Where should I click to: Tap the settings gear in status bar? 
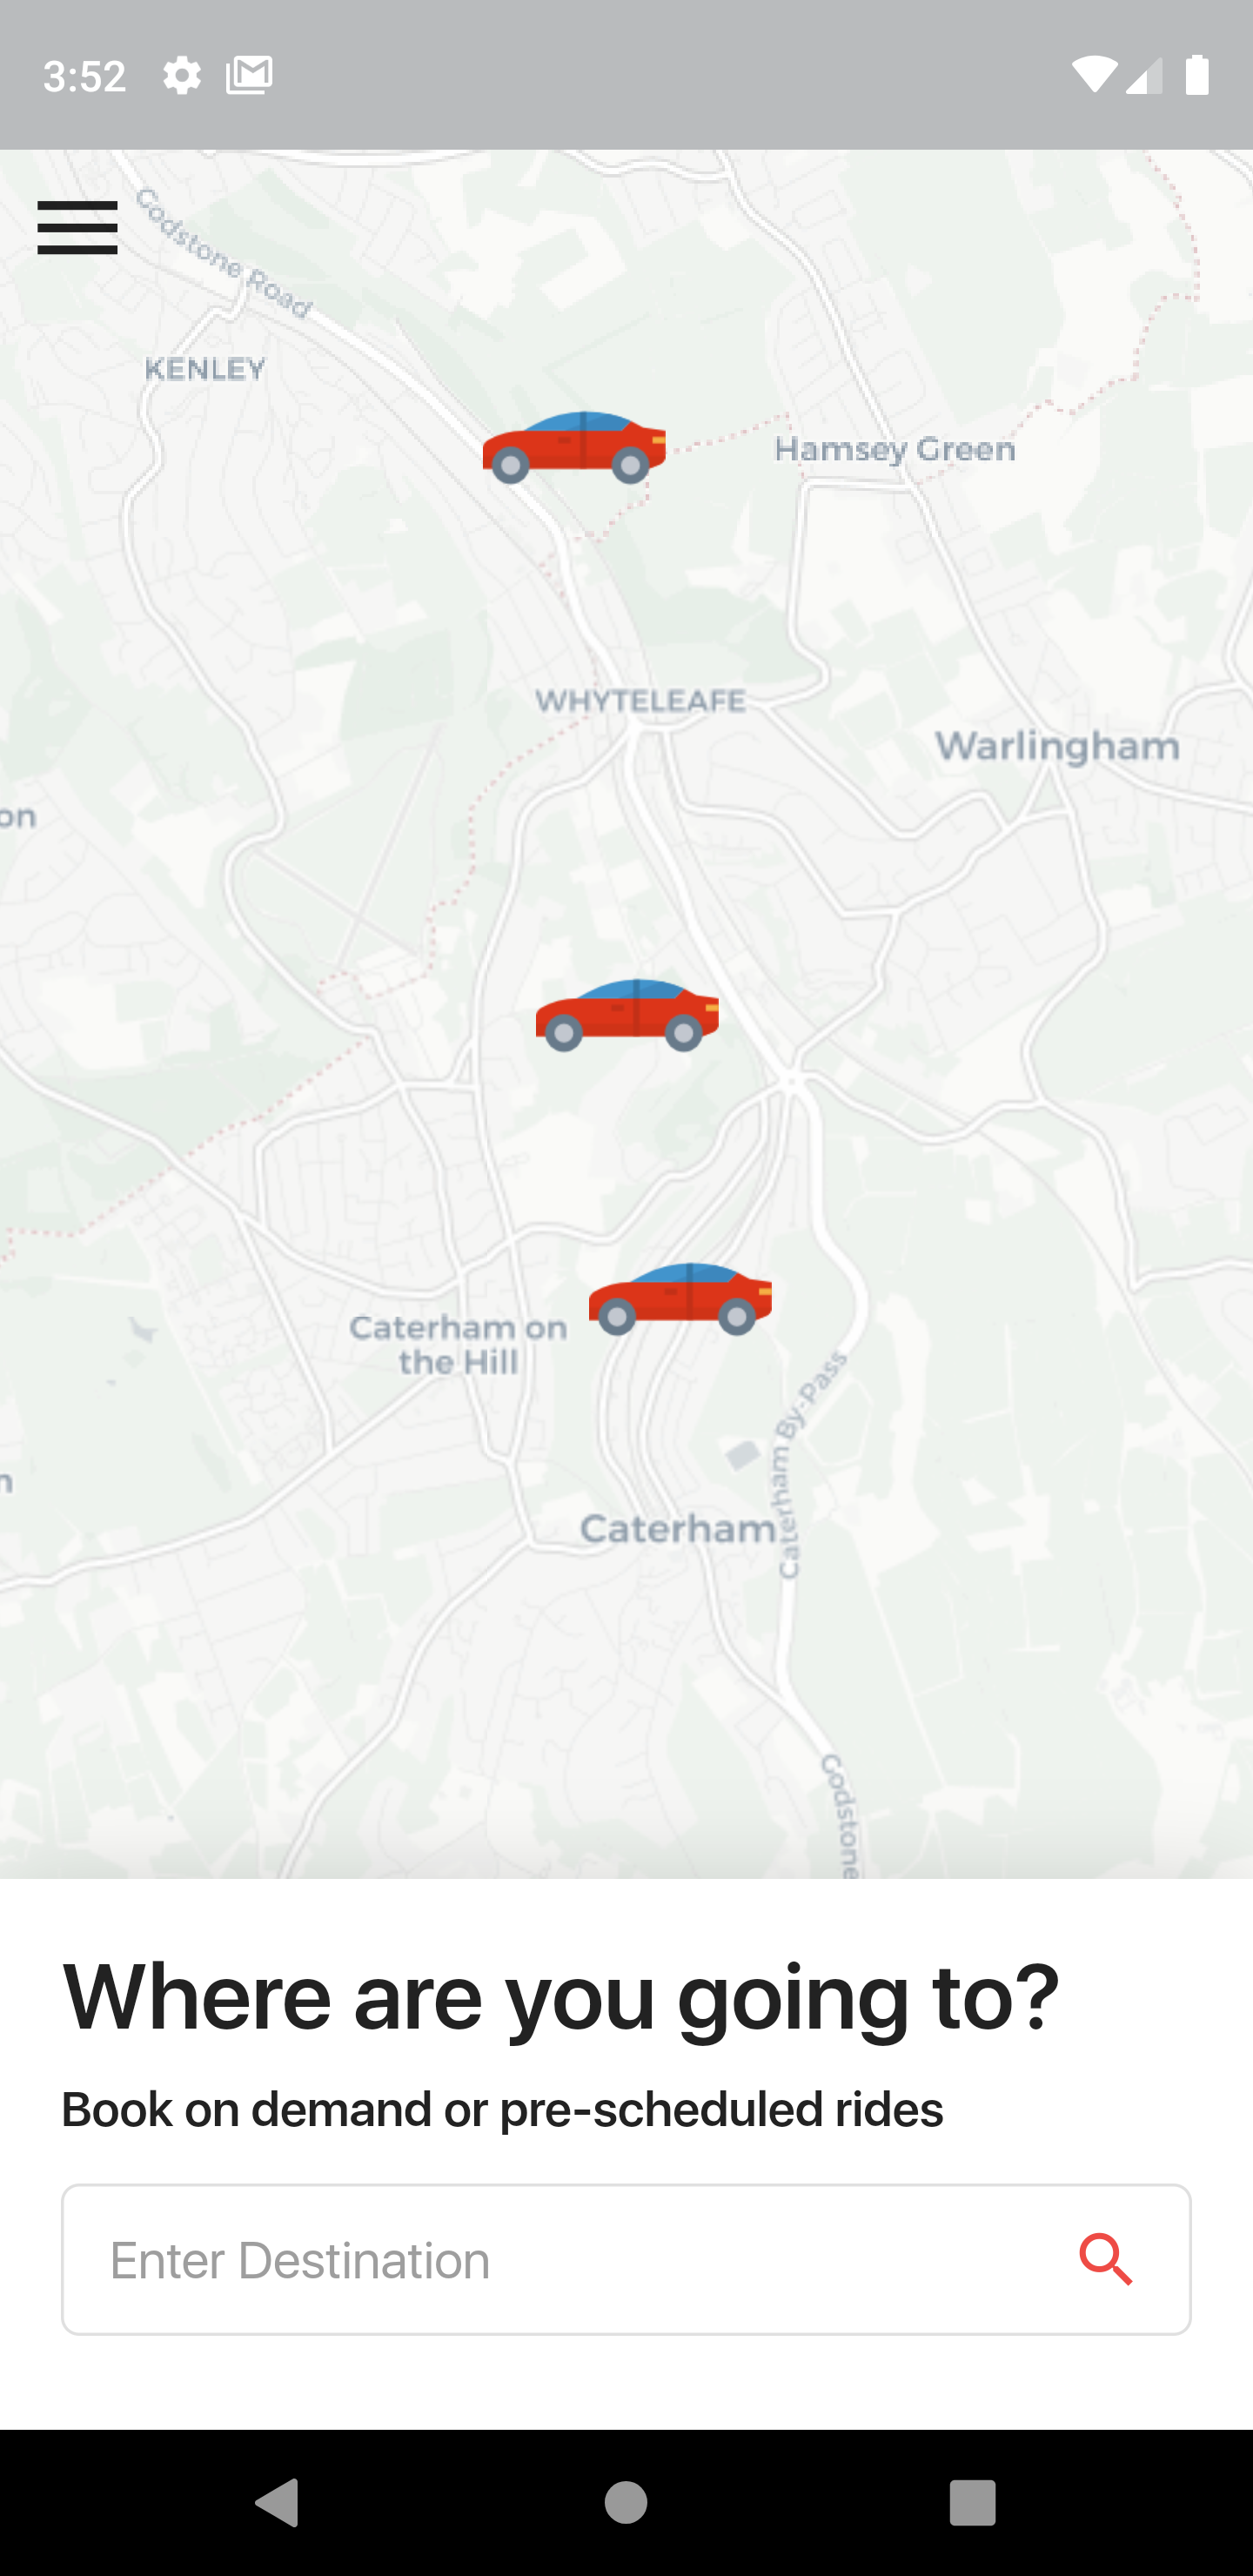click(x=182, y=75)
